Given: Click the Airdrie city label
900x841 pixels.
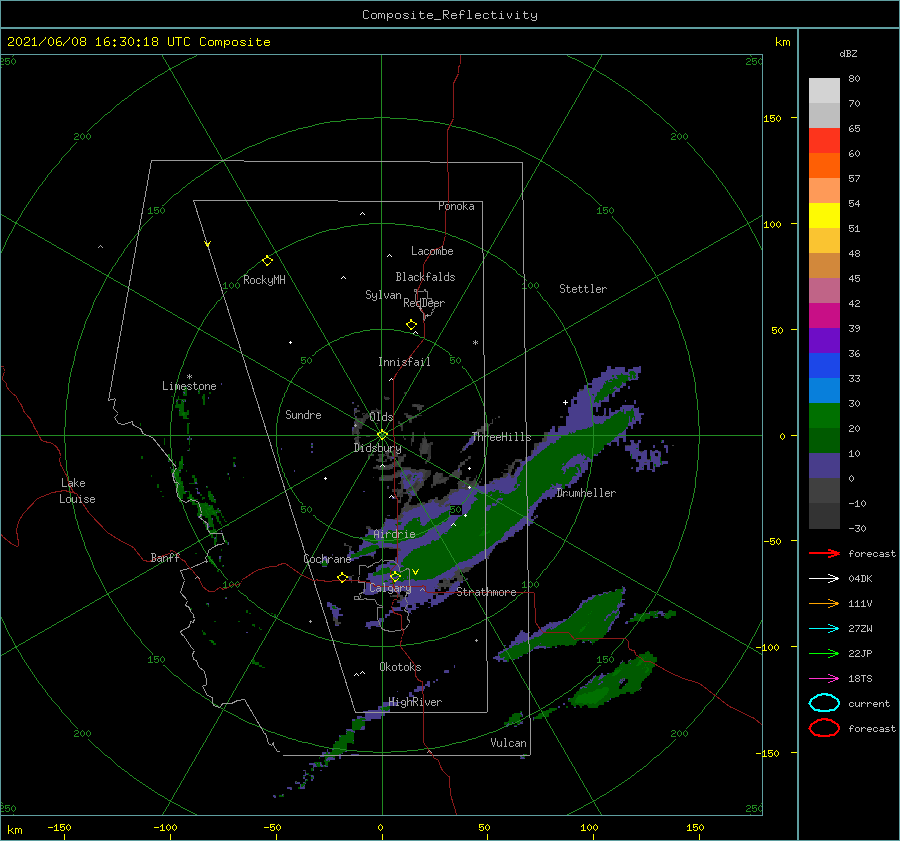Looking at the screenshot, I should 394,534.
